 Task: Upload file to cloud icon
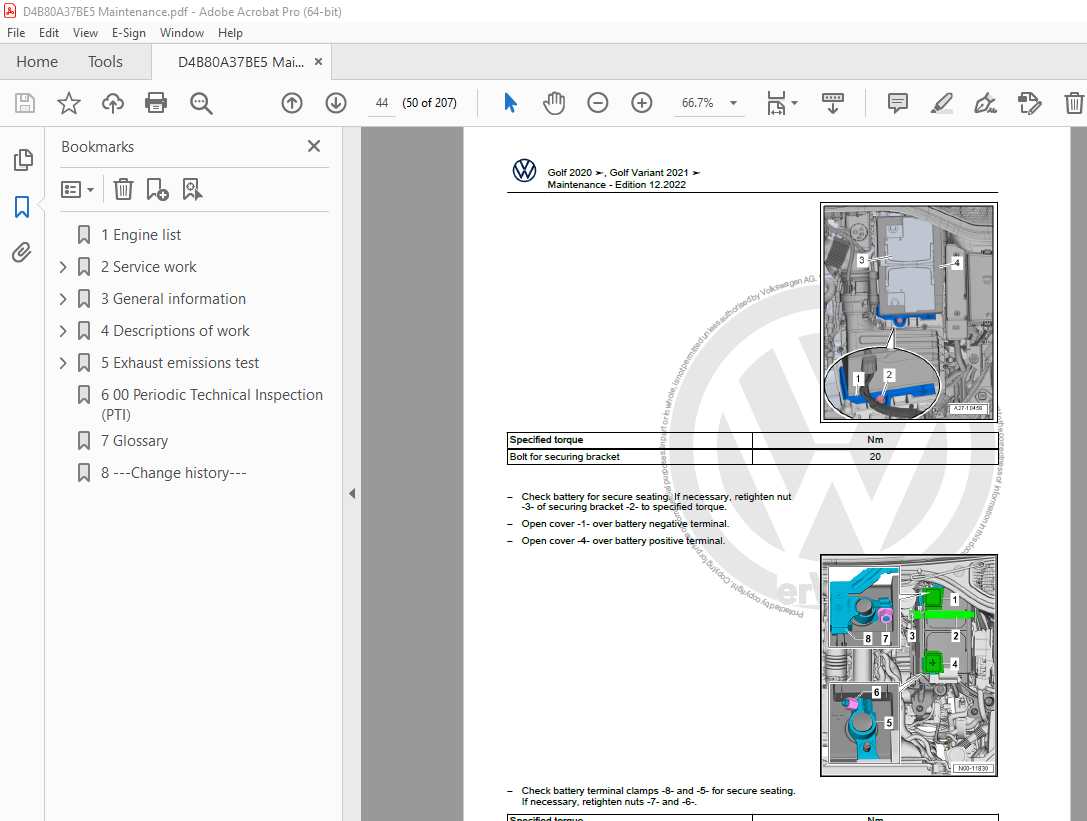[113, 103]
